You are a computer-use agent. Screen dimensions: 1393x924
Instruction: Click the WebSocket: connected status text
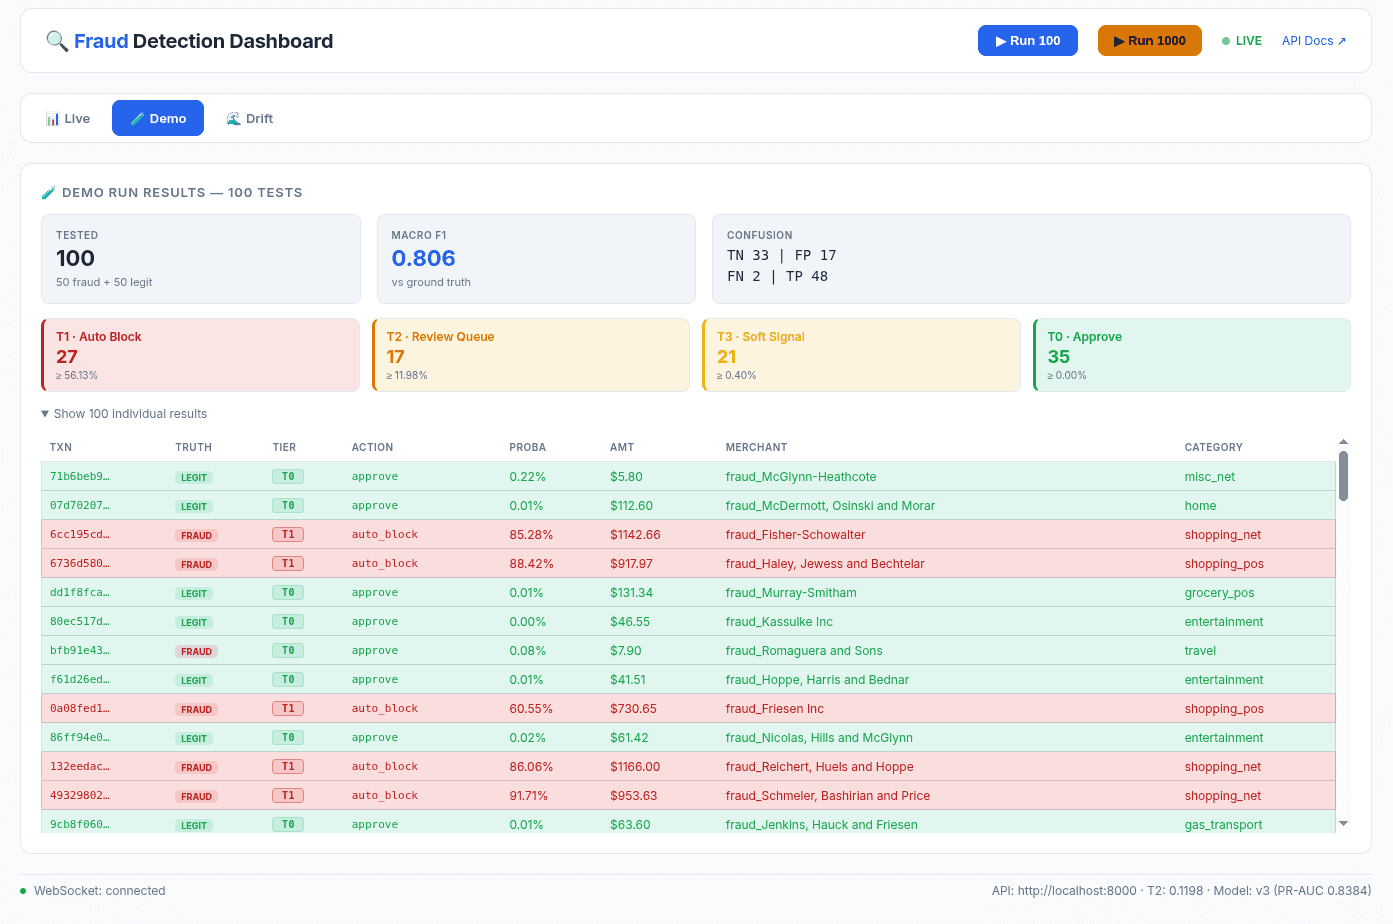tap(100, 891)
